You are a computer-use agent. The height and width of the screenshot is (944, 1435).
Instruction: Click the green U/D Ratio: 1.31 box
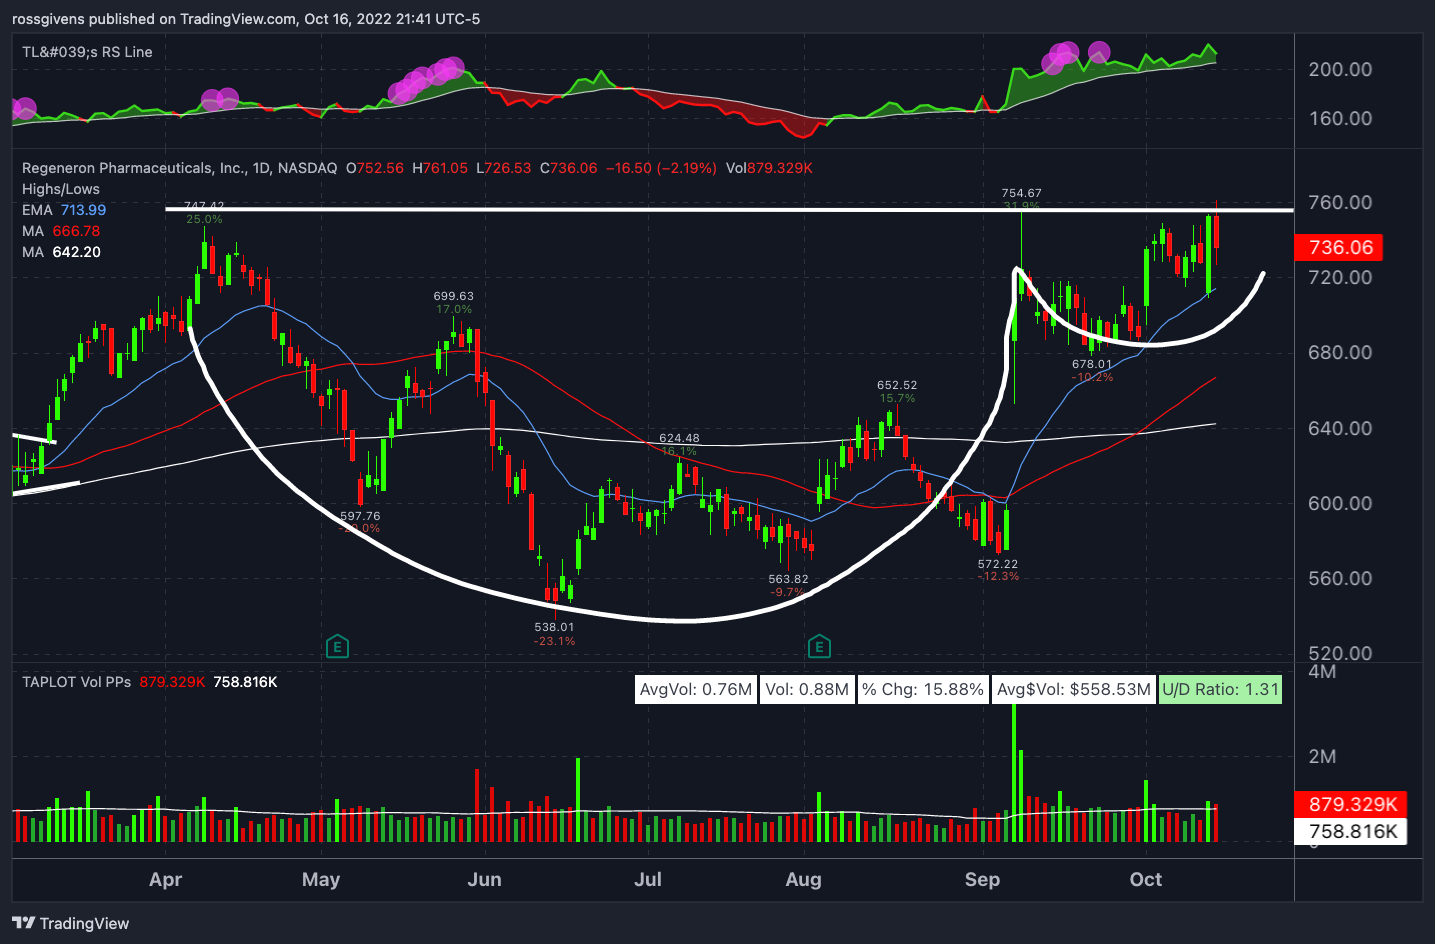click(x=1220, y=689)
